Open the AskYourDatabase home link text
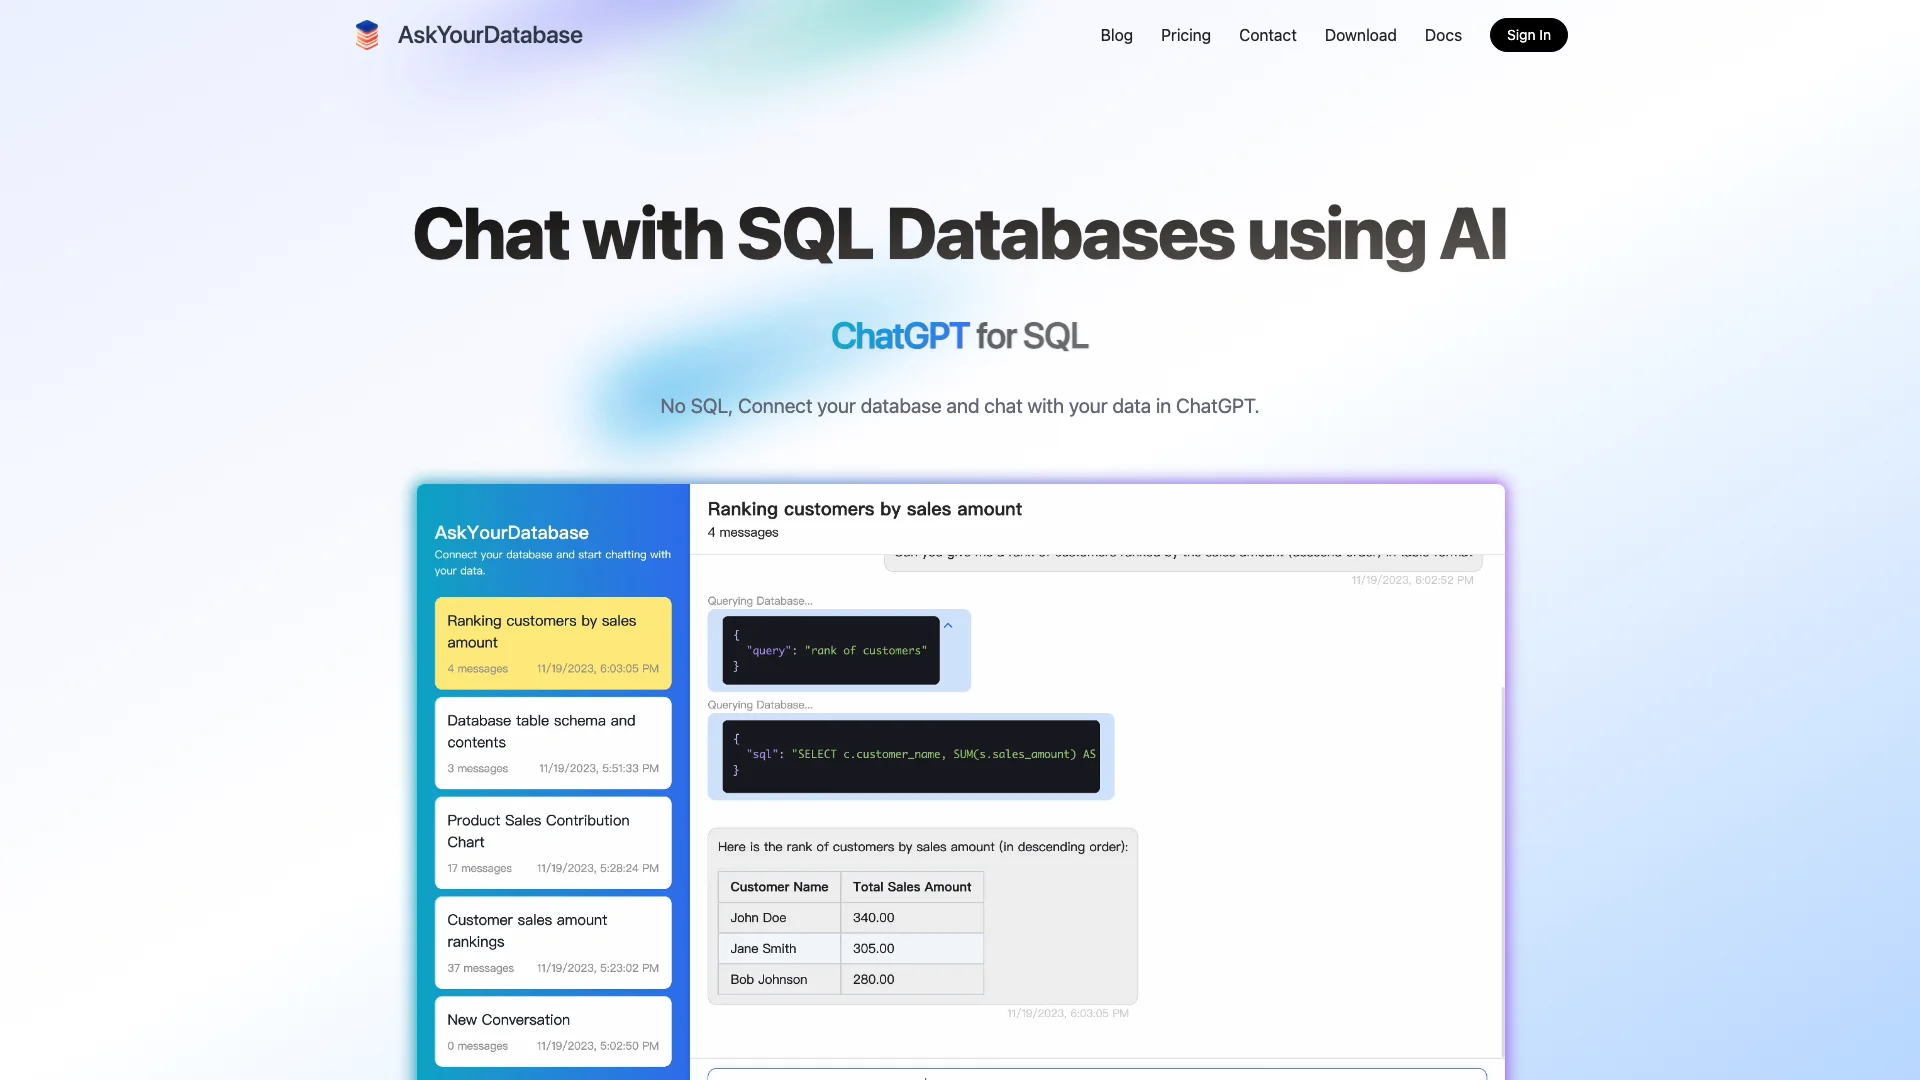Image resolution: width=1920 pixels, height=1080 pixels. pos(490,35)
